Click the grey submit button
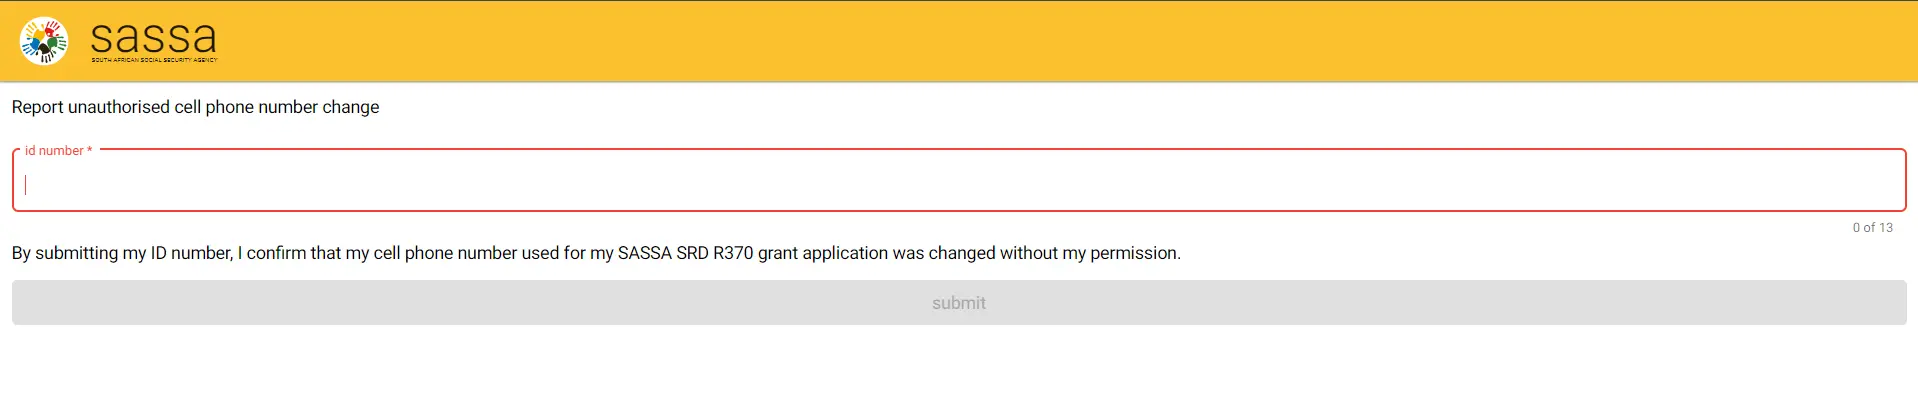The image size is (1918, 400). (958, 302)
